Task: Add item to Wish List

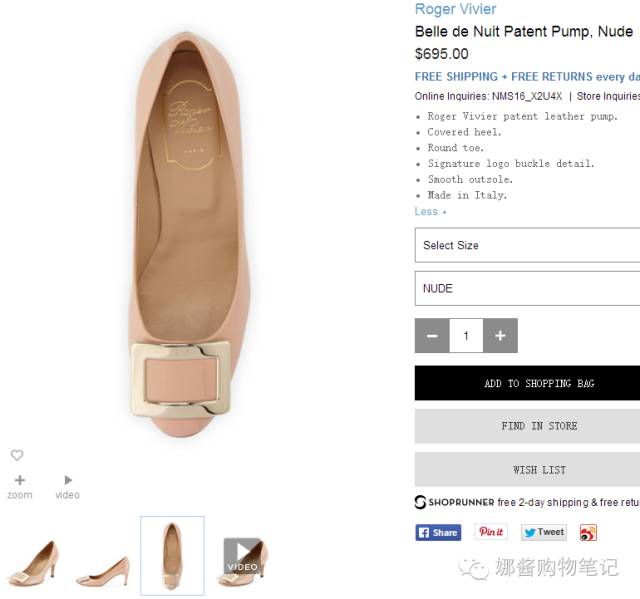Action: click(x=527, y=469)
